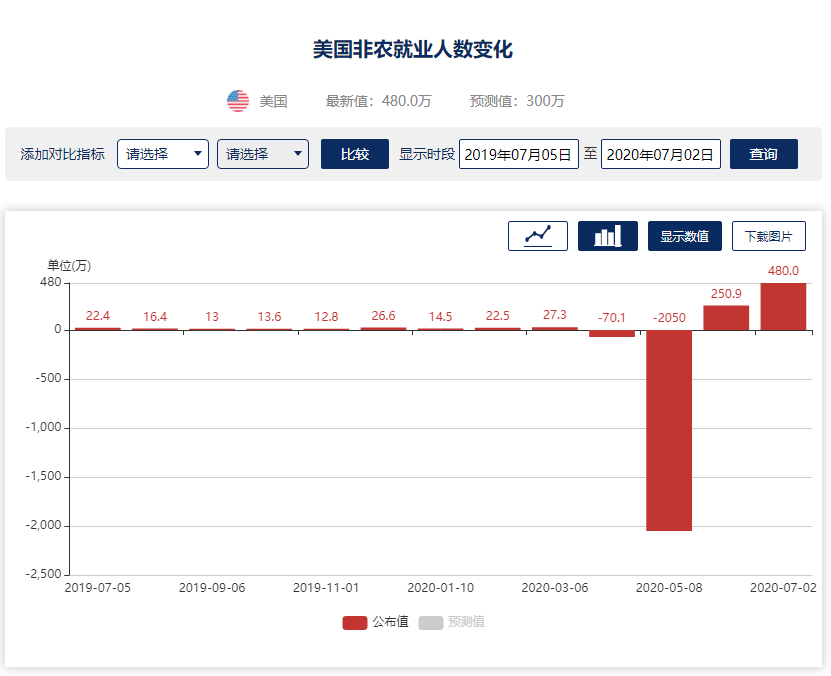Toggle 显示数值 value labels
The width and height of the screenshot is (831, 676).
[x=684, y=236]
